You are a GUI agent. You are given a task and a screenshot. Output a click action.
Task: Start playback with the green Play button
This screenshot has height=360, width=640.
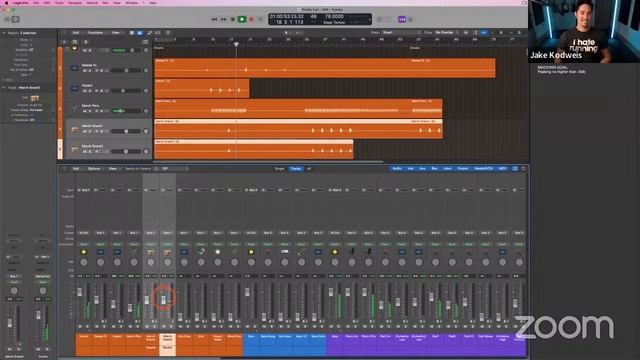pos(242,19)
